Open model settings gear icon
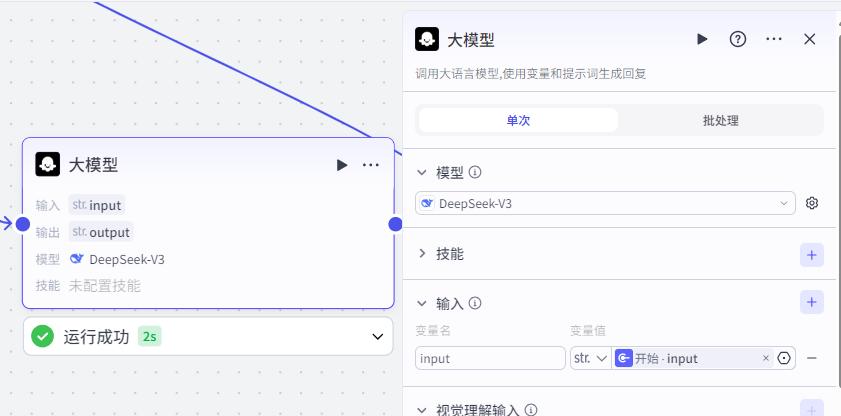Image resolution: width=841 pixels, height=416 pixels. click(x=812, y=203)
